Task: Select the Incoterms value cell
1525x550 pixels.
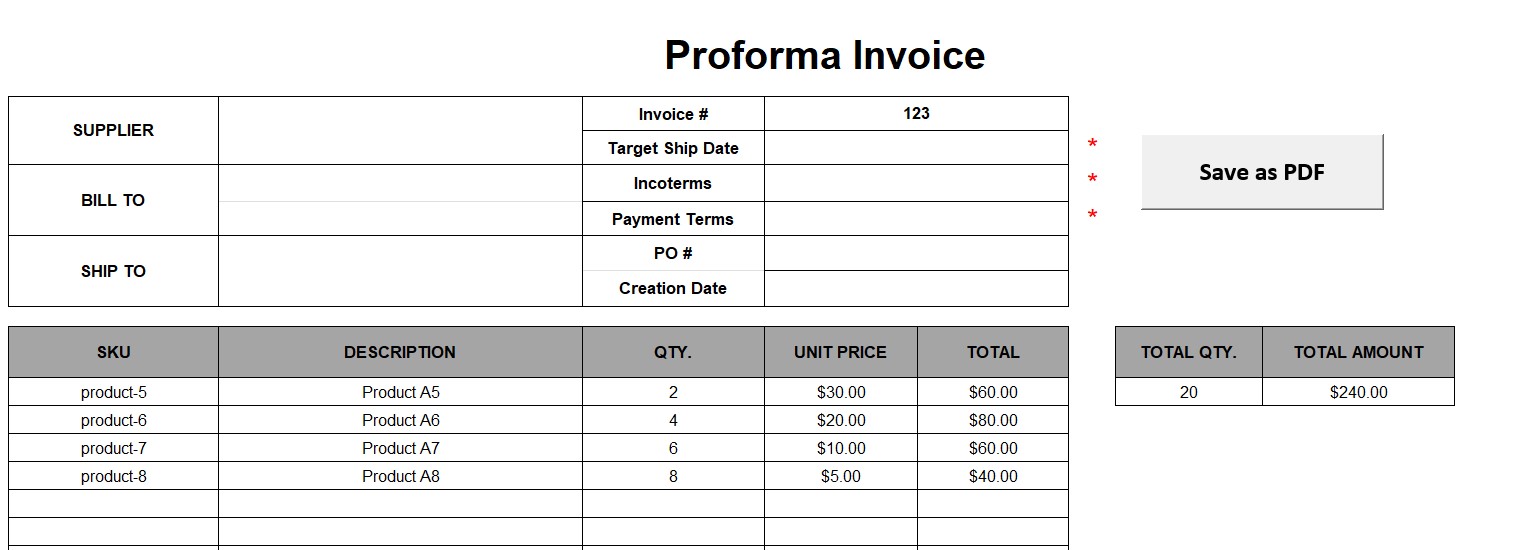Action: coord(916,183)
